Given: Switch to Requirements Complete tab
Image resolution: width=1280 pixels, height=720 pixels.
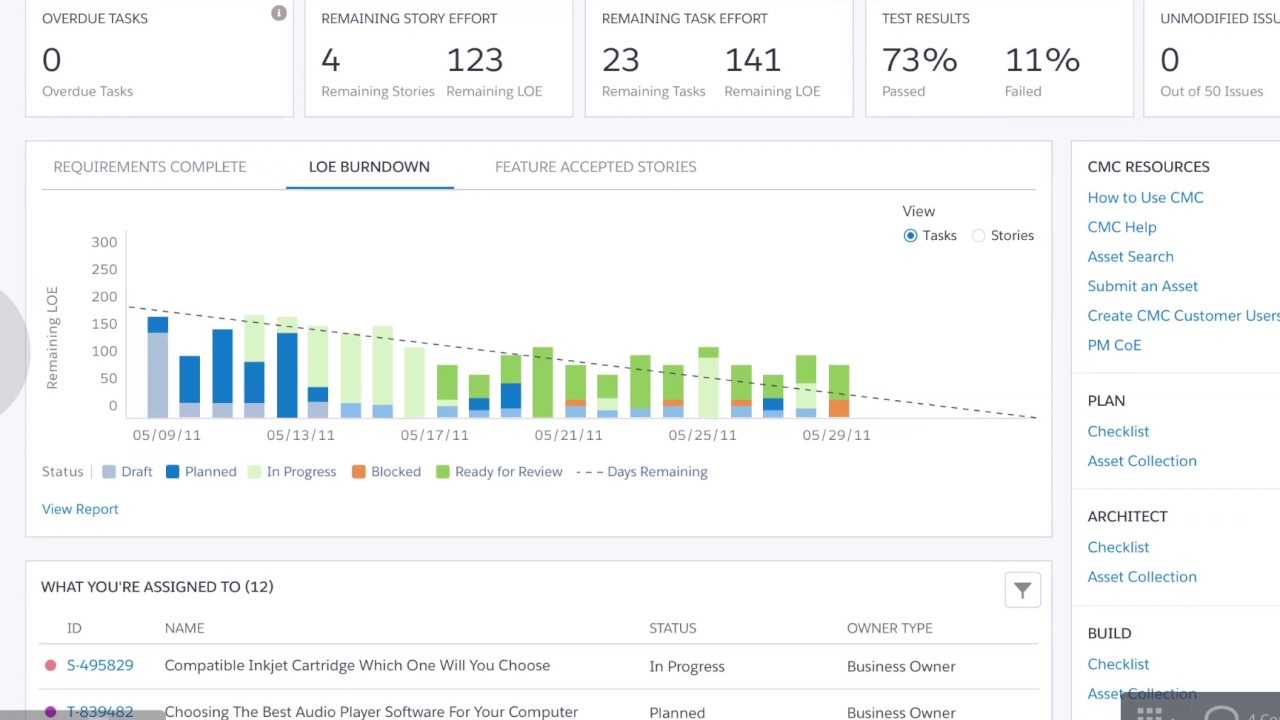Looking at the screenshot, I should [x=150, y=166].
